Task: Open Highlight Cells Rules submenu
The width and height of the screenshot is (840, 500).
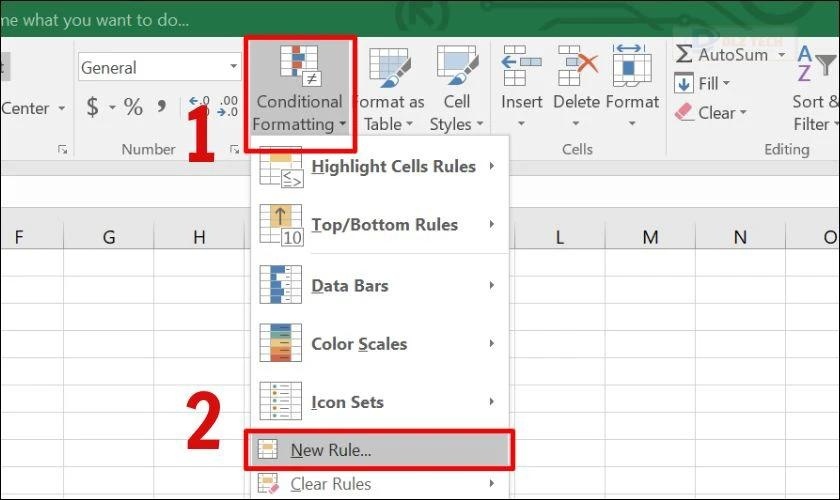Action: pyautogui.click(x=380, y=167)
